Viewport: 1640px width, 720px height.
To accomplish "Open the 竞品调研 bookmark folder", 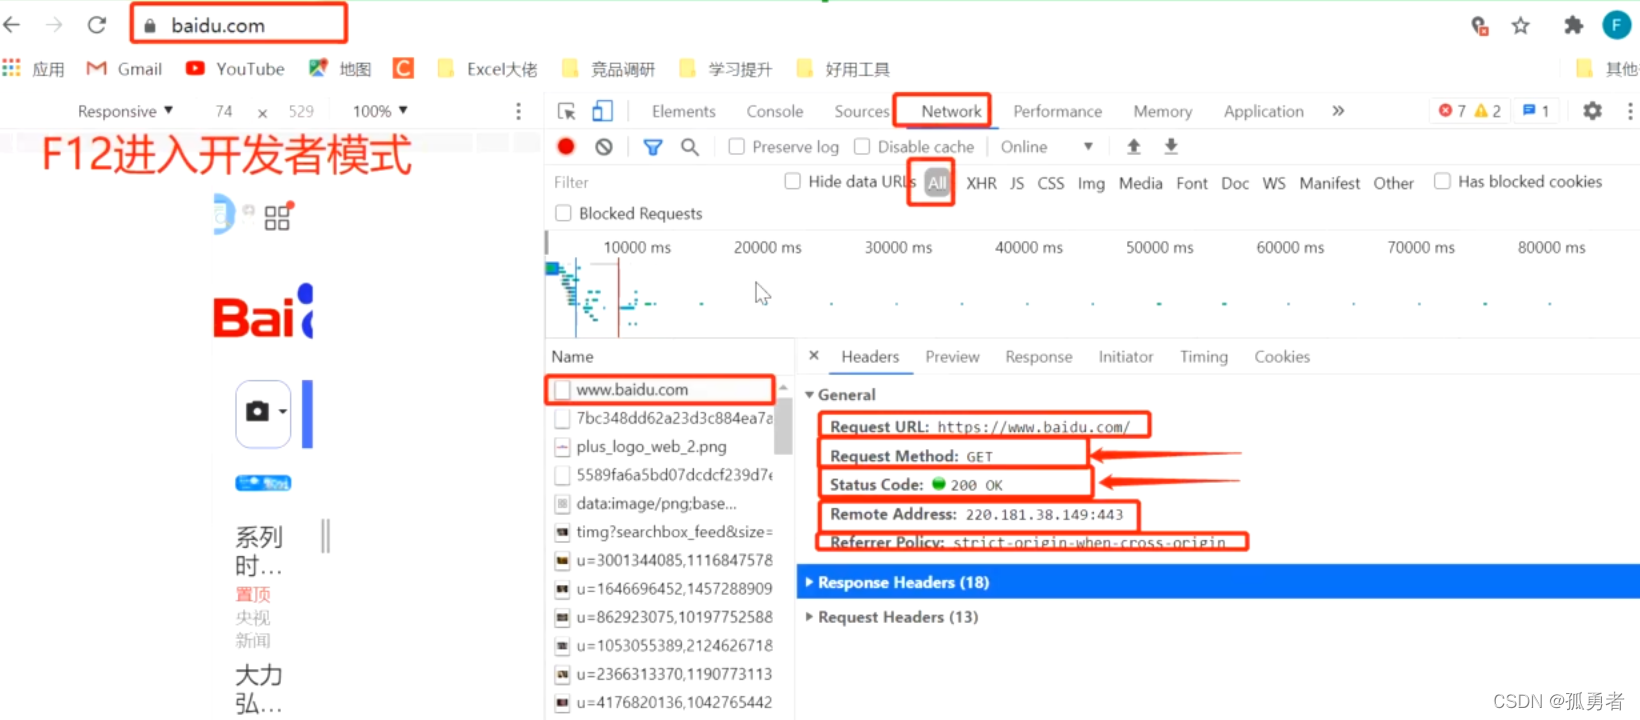I will (x=609, y=68).
